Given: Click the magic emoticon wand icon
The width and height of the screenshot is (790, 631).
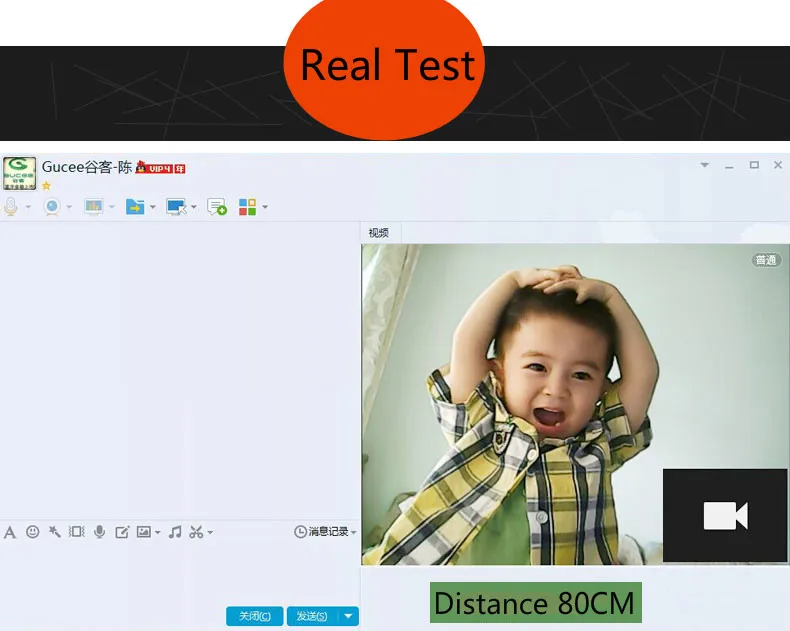Looking at the screenshot, I should pyautogui.click(x=54, y=532).
